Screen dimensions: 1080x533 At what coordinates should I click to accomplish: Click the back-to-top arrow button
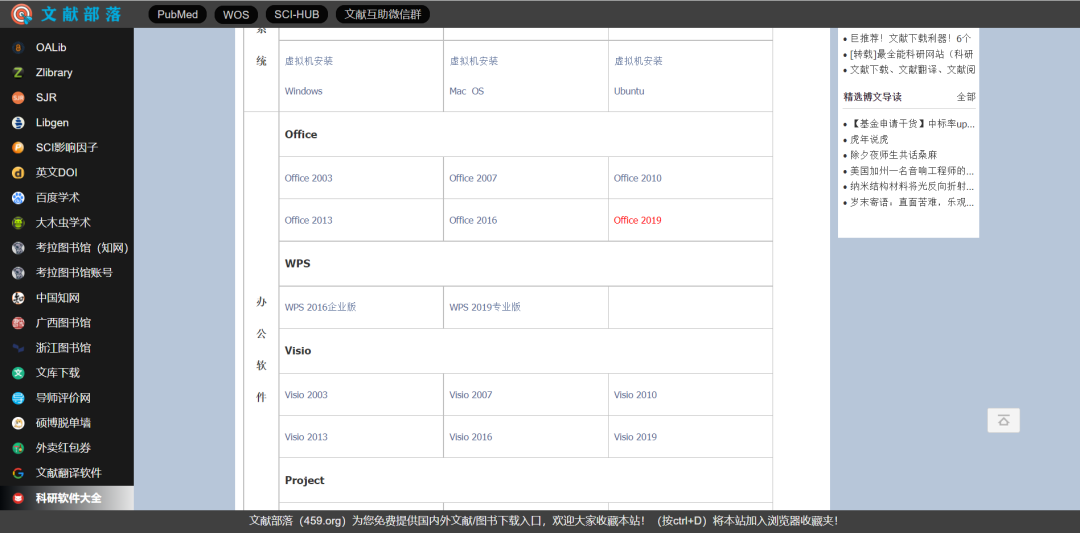click(x=1004, y=420)
